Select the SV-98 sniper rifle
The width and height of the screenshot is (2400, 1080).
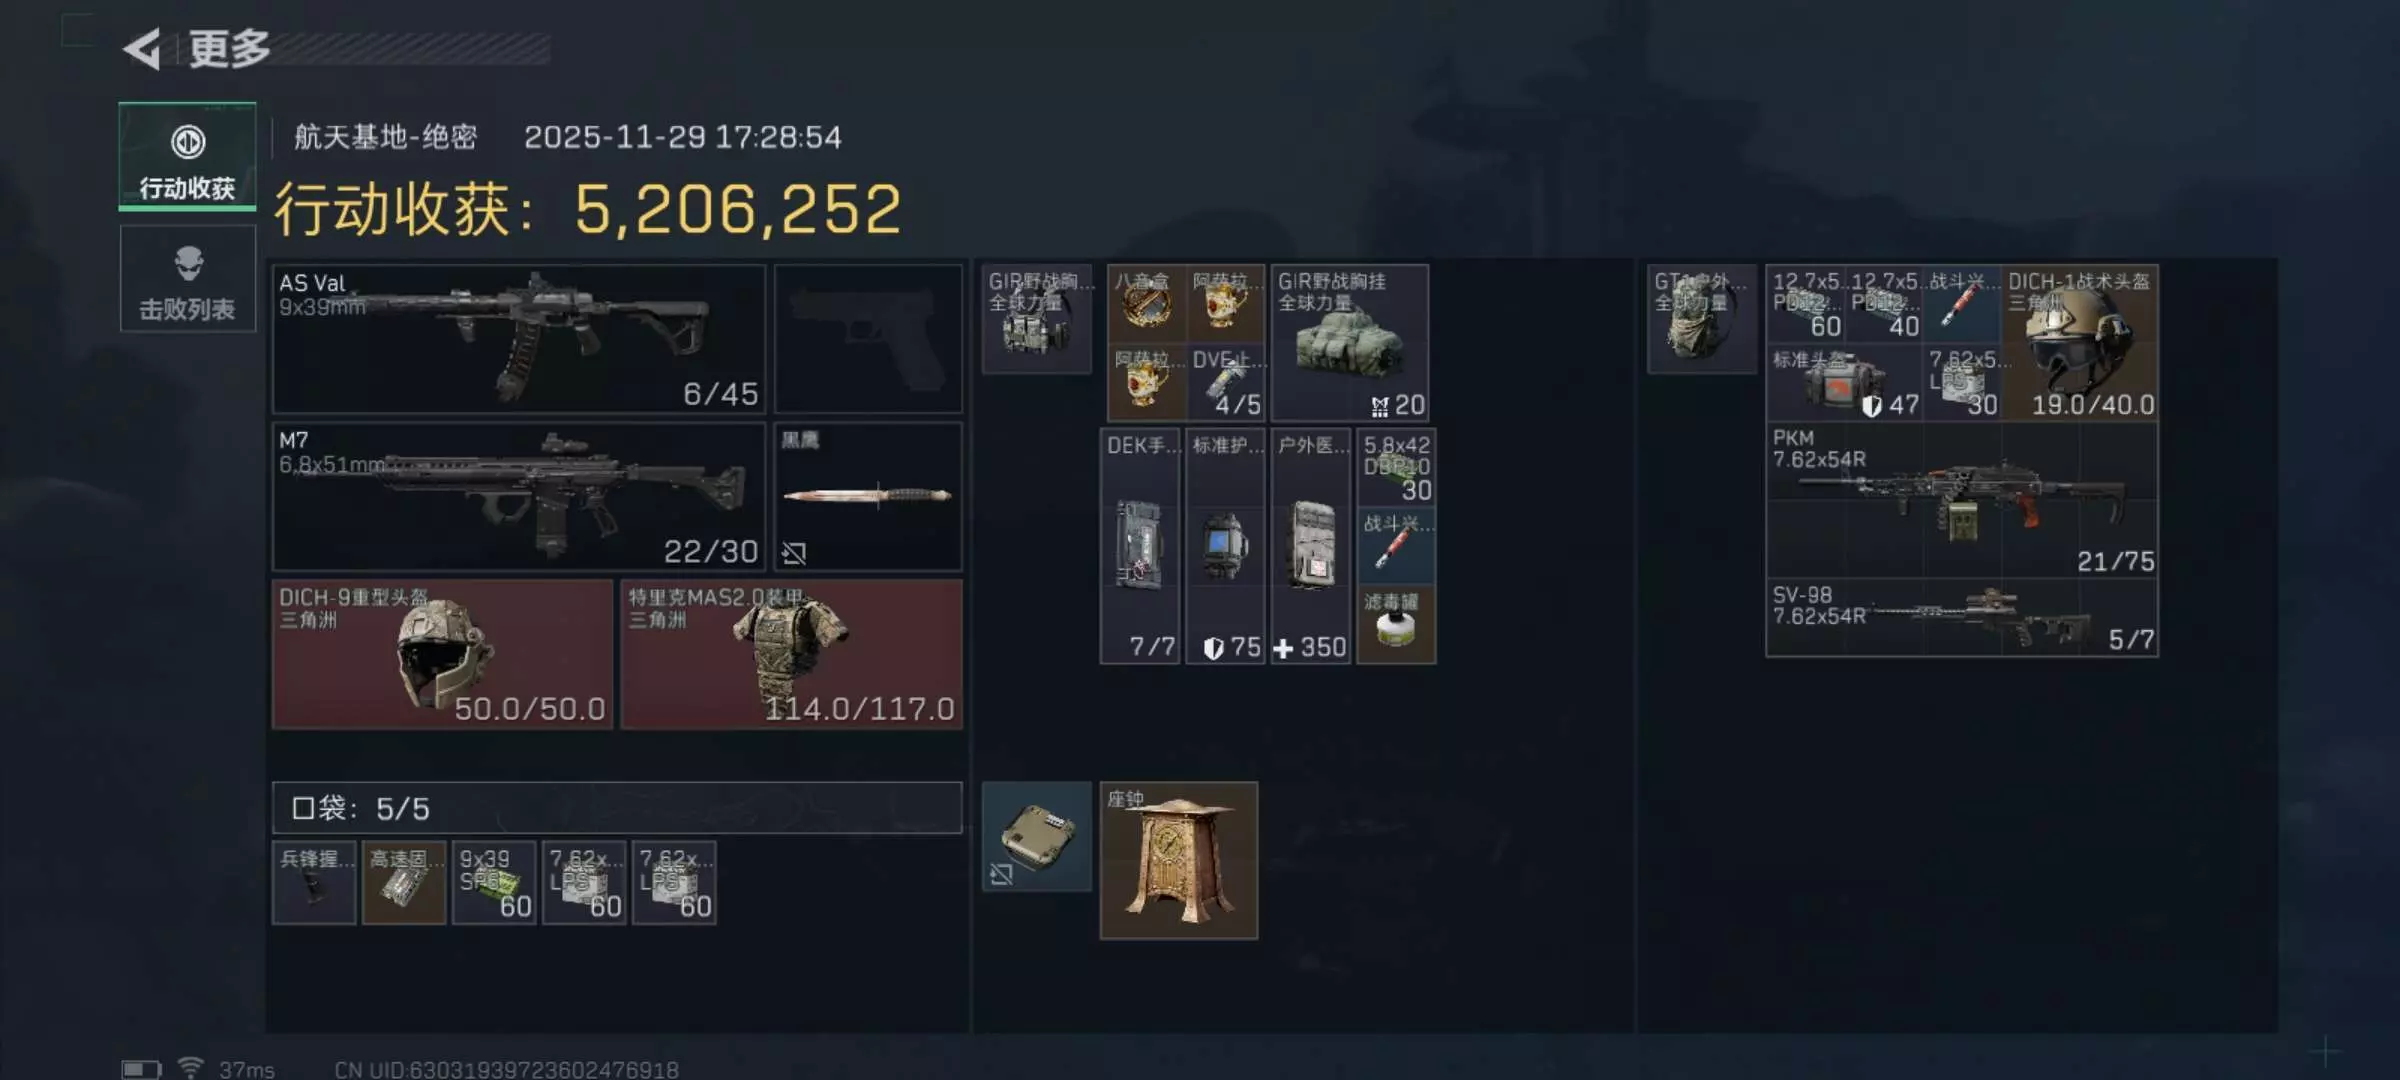pyautogui.click(x=1962, y=618)
